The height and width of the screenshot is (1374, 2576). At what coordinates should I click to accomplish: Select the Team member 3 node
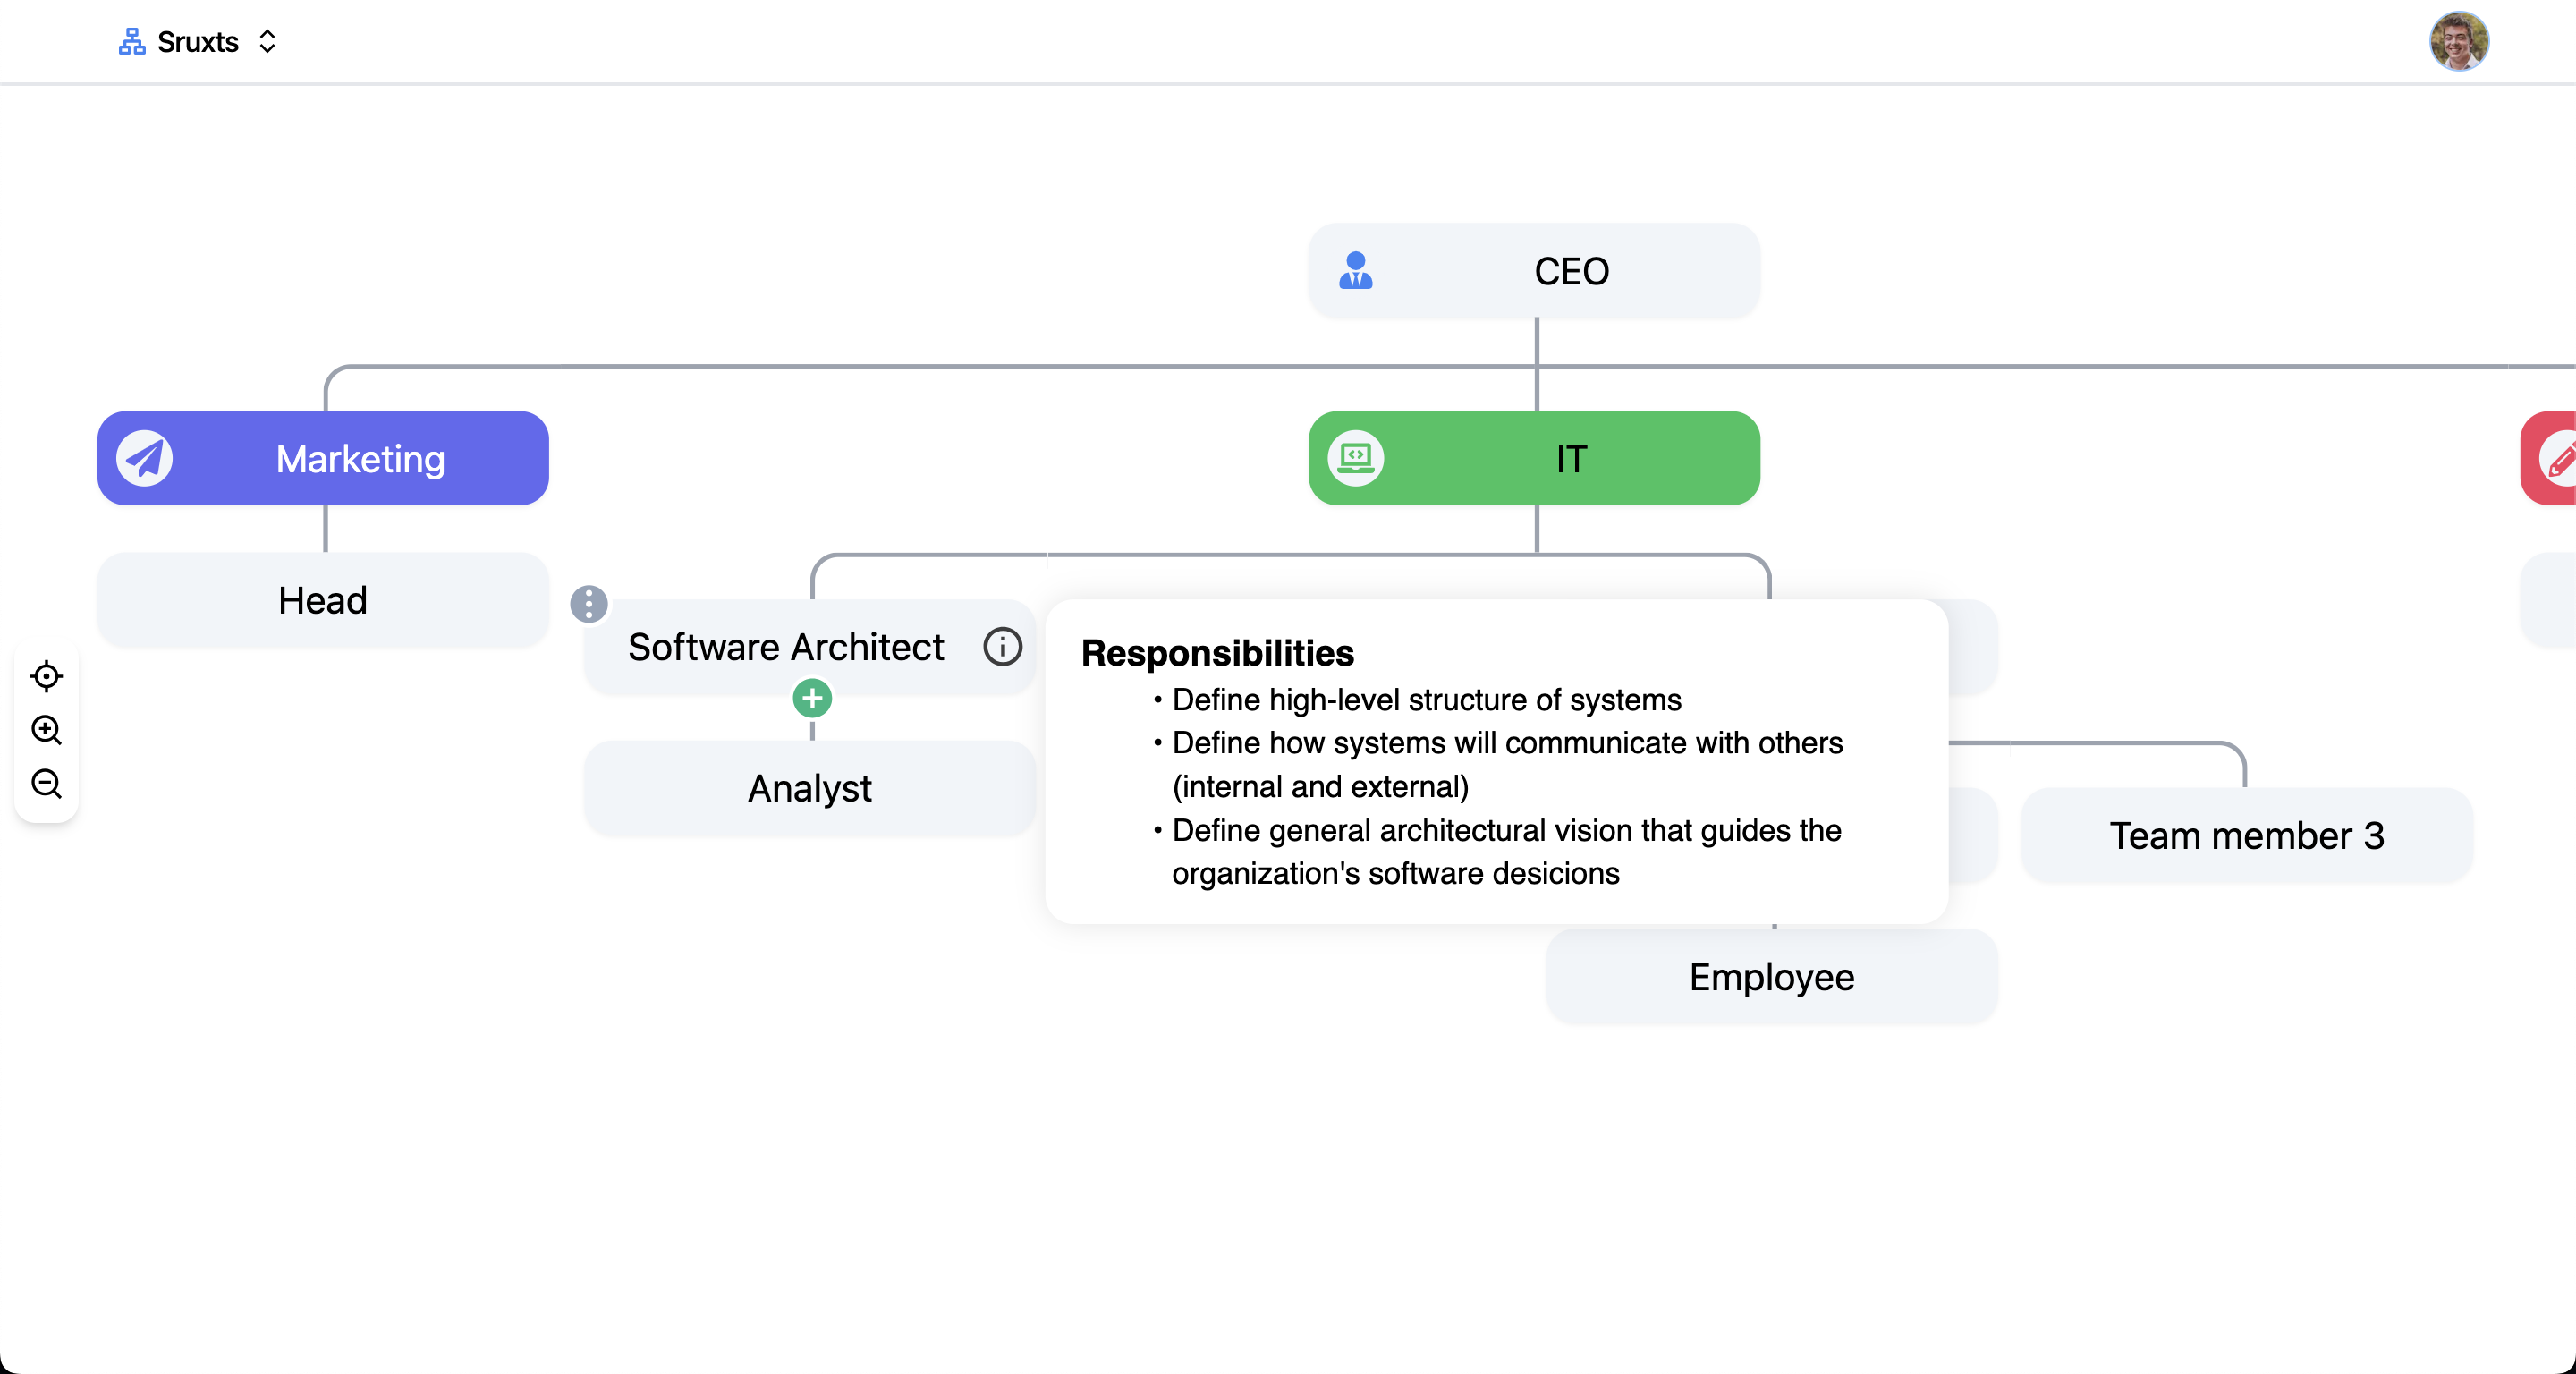click(x=2246, y=836)
